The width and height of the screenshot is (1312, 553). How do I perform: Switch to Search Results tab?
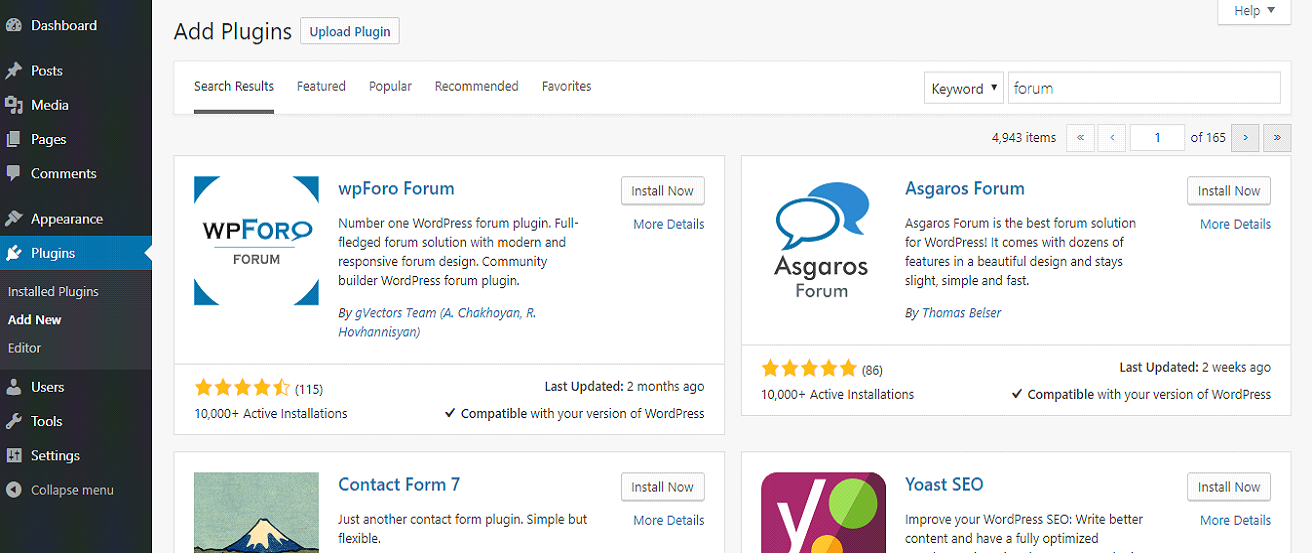pyautogui.click(x=234, y=87)
